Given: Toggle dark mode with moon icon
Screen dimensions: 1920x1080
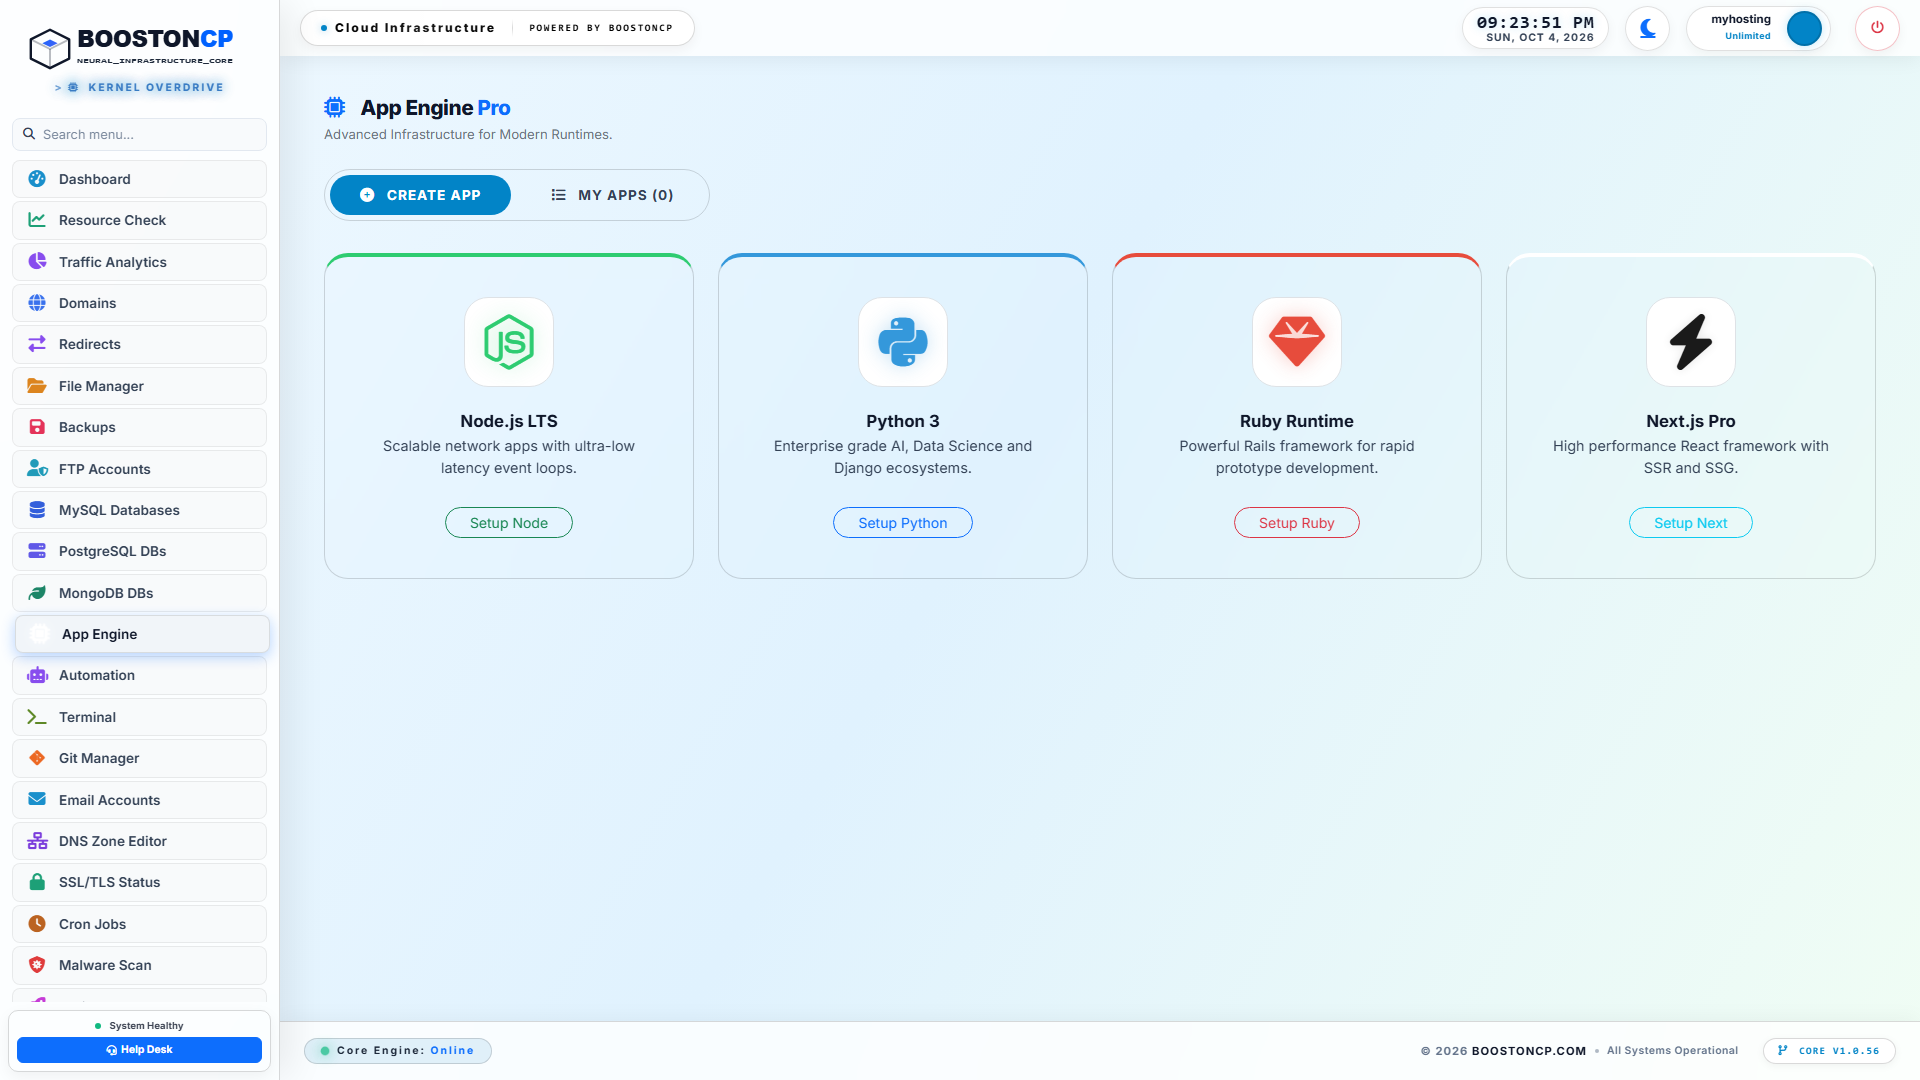Looking at the screenshot, I should click(1648, 28).
